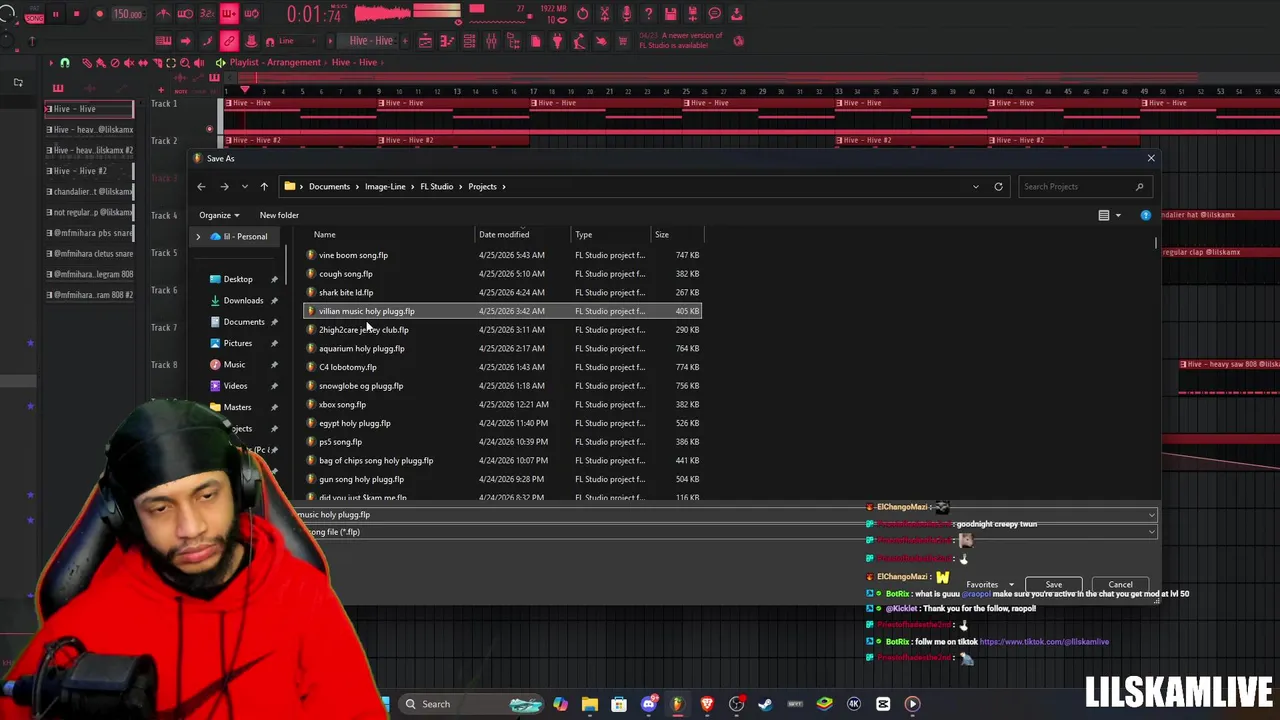Screen dimensions: 1280x720
Task: Toggle the 3.2.1 countdown before recording
Action: pos(207,14)
